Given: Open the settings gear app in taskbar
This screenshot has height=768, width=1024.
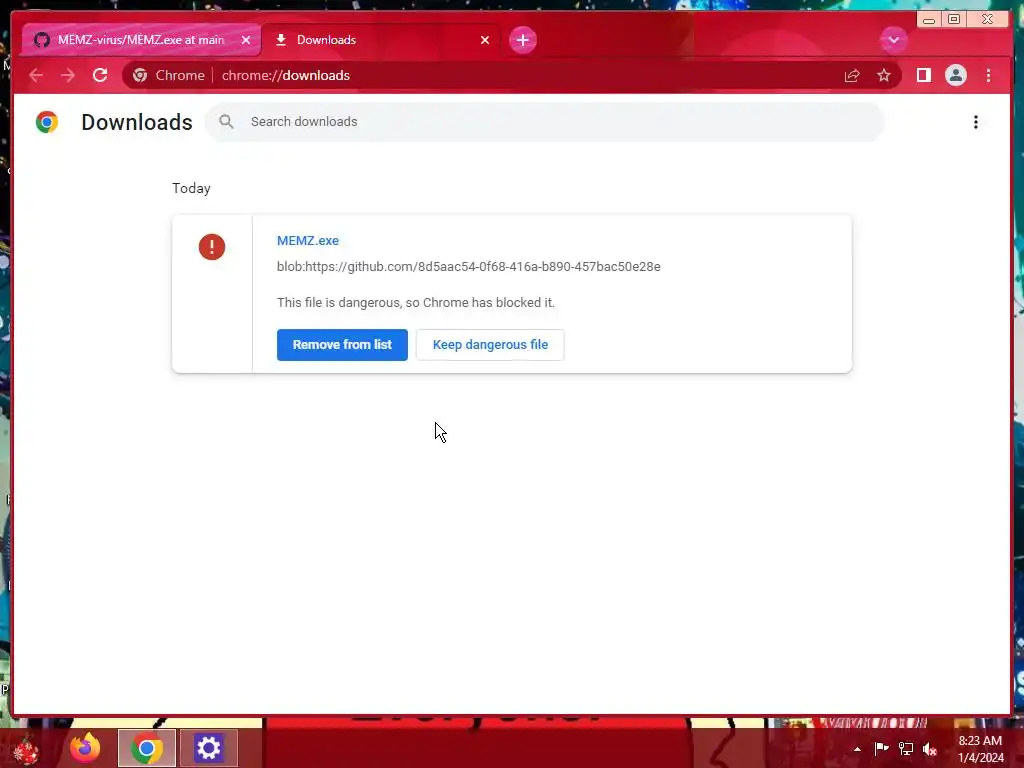Looking at the screenshot, I should pyautogui.click(x=208, y=748).
